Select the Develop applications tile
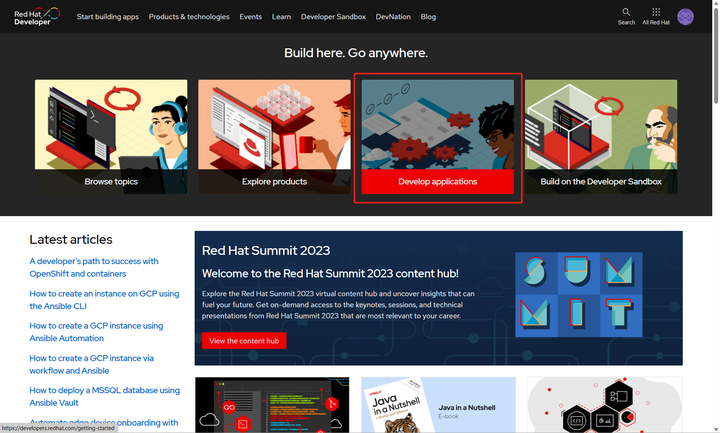 pos(438,136)
